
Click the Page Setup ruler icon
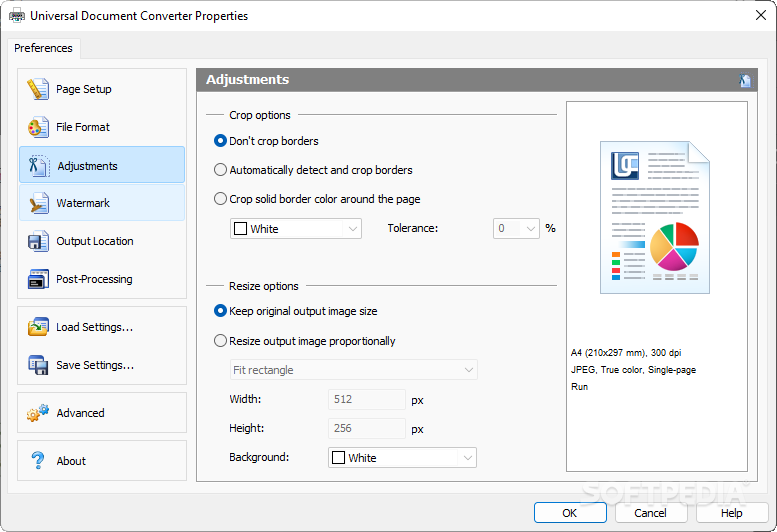[38, 89]
